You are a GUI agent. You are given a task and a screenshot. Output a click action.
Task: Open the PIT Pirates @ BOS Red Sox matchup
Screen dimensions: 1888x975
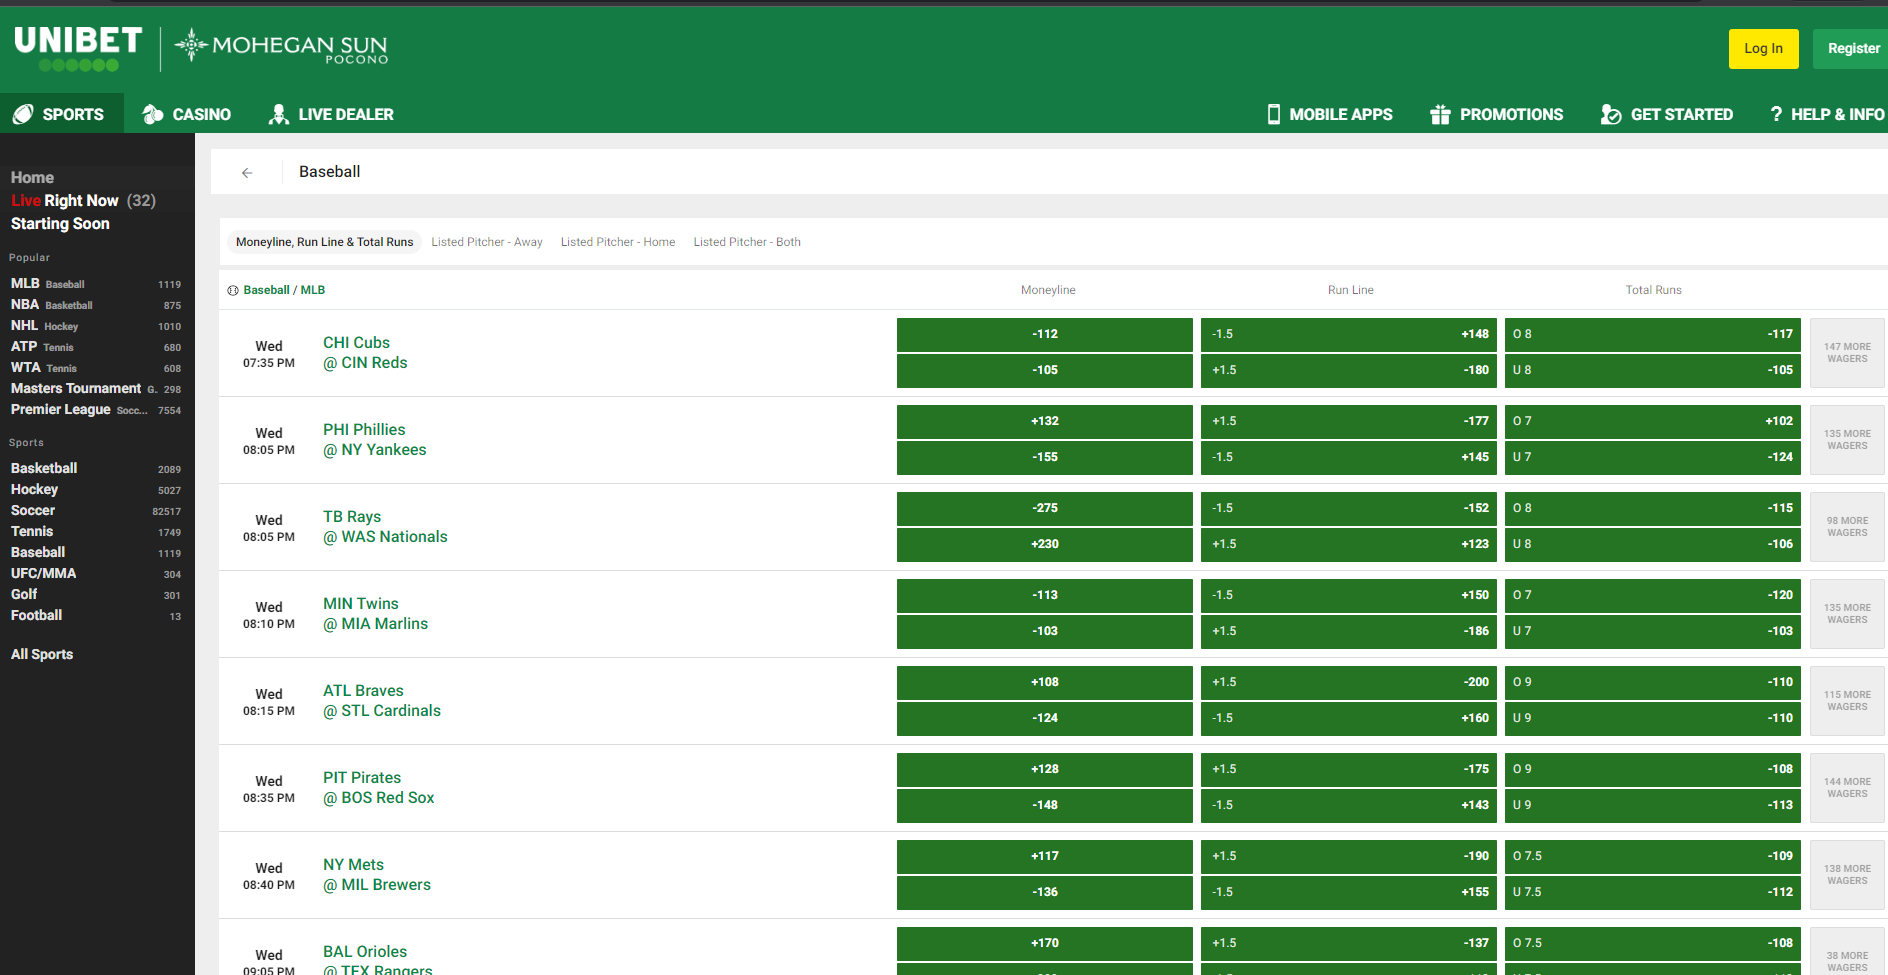click(378, 788)
